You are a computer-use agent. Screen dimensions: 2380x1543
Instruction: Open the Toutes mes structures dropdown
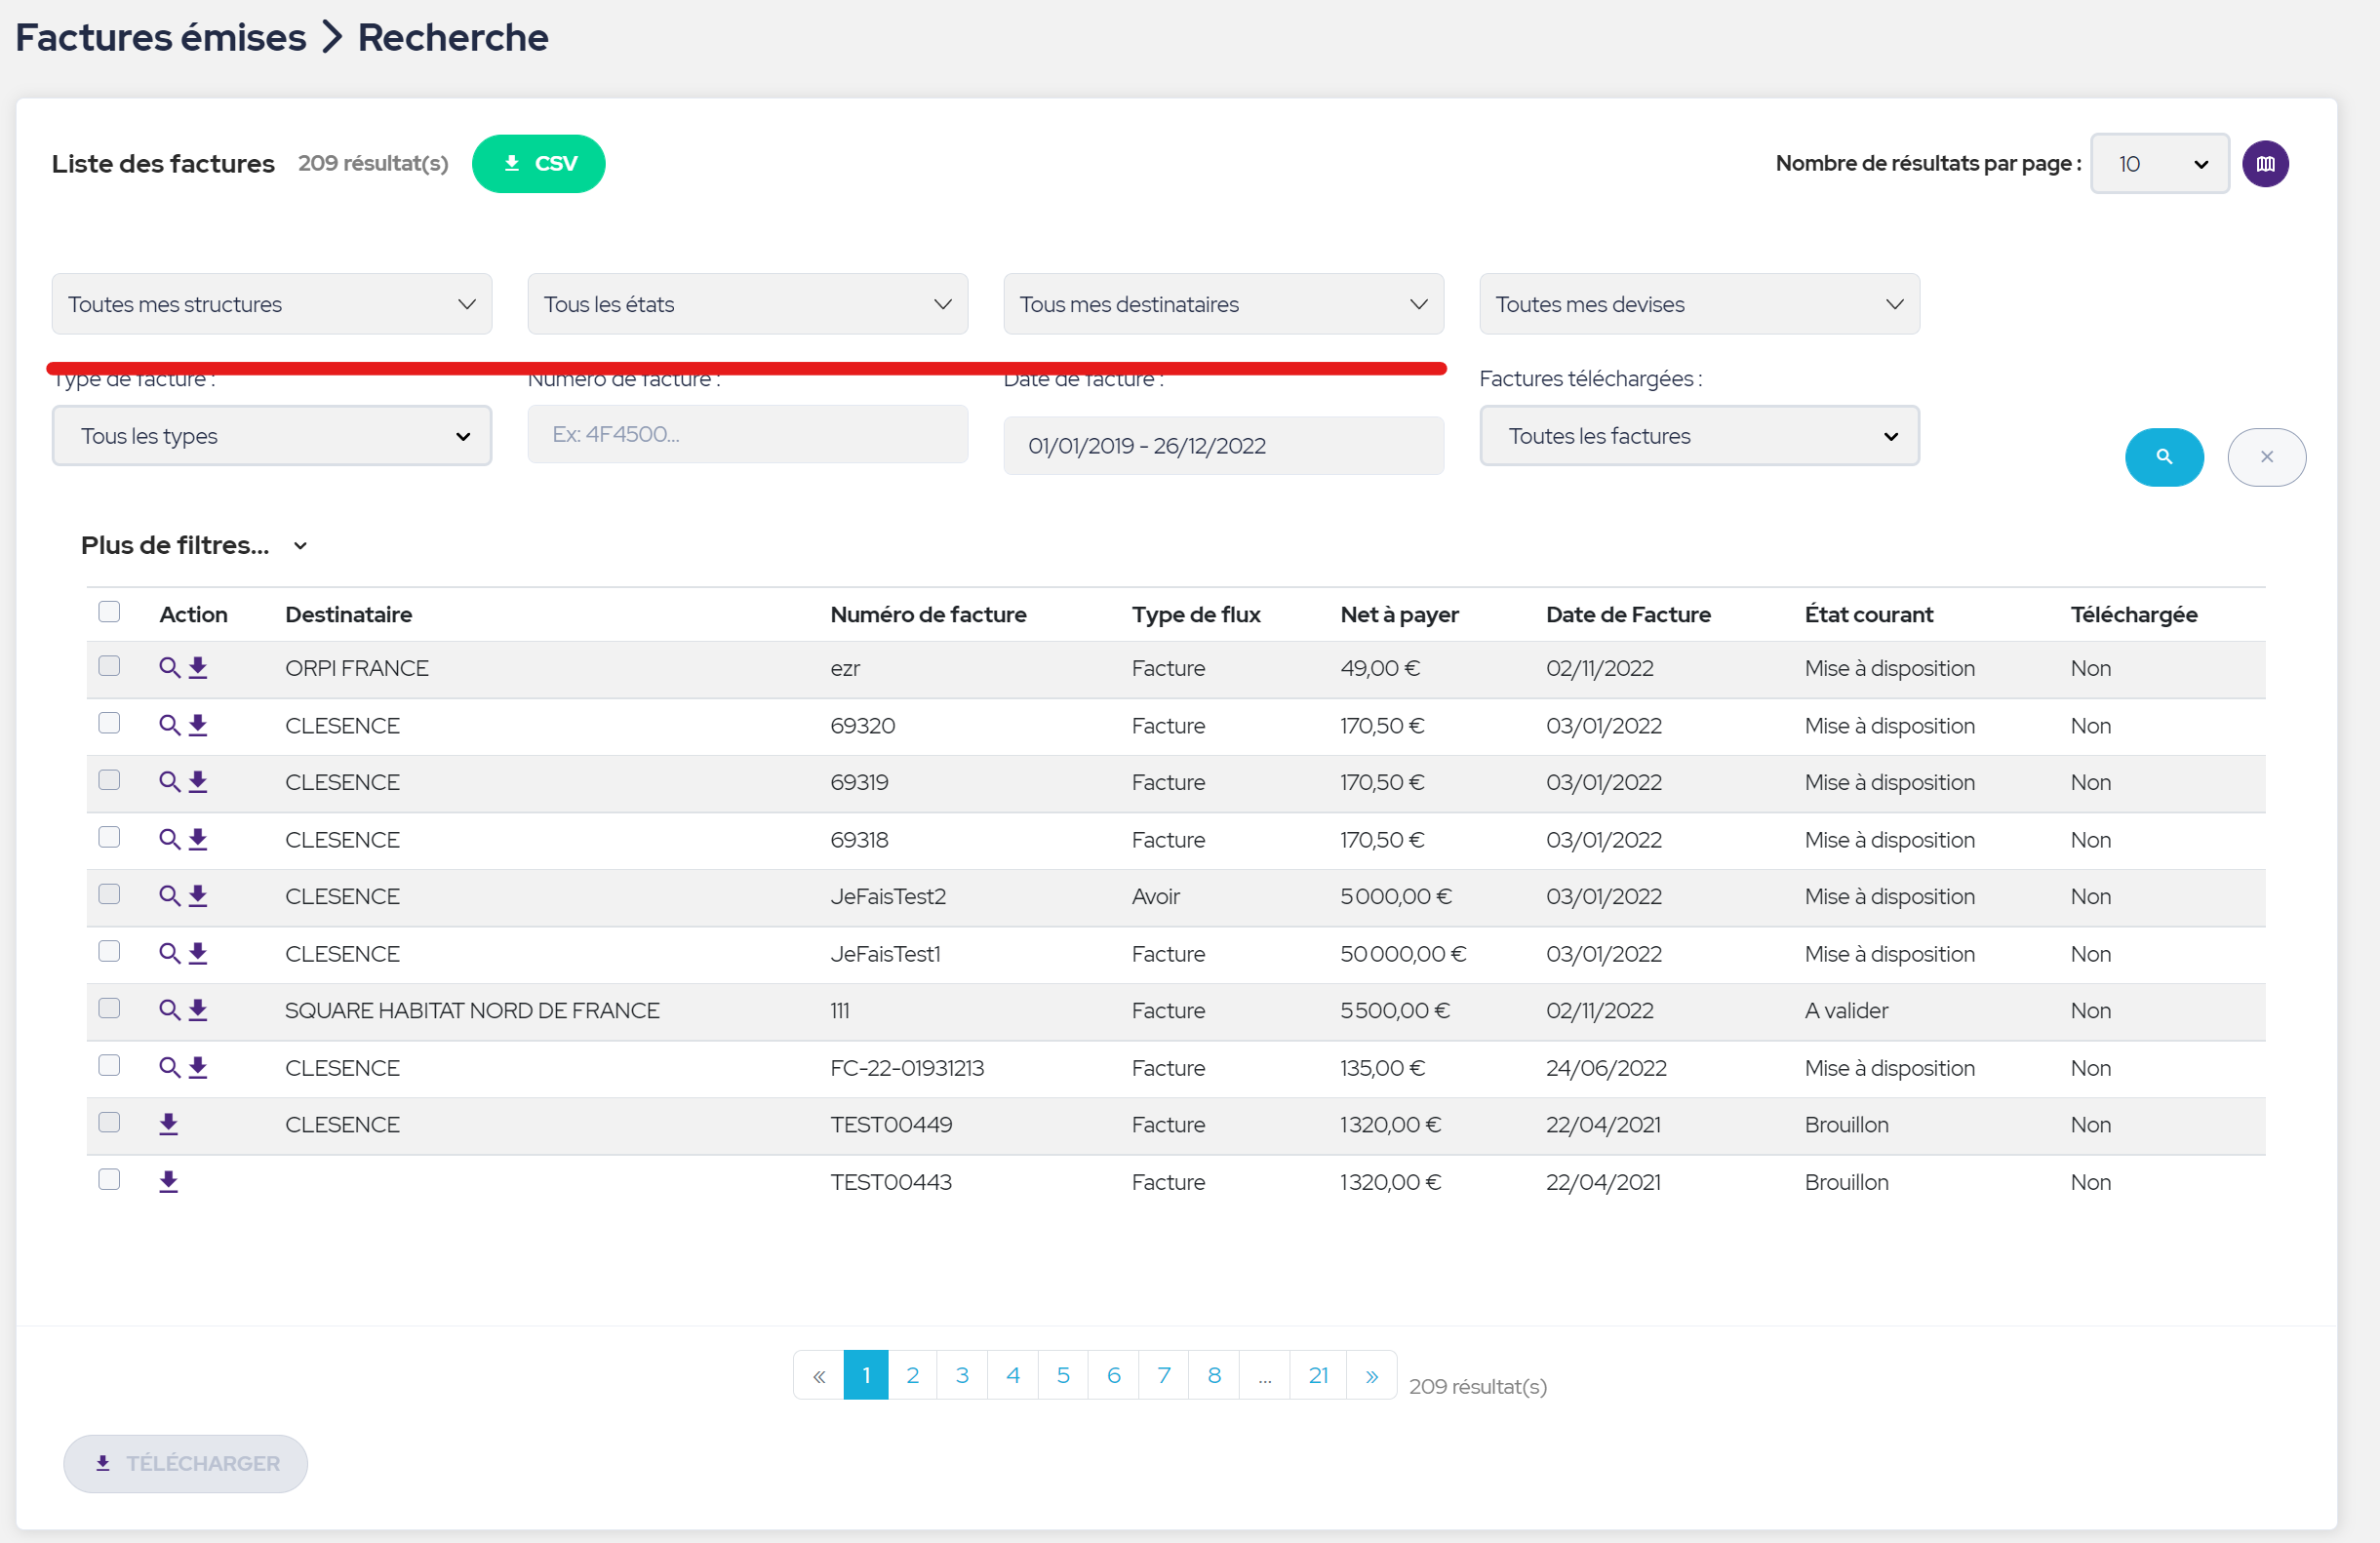point(271,304)
